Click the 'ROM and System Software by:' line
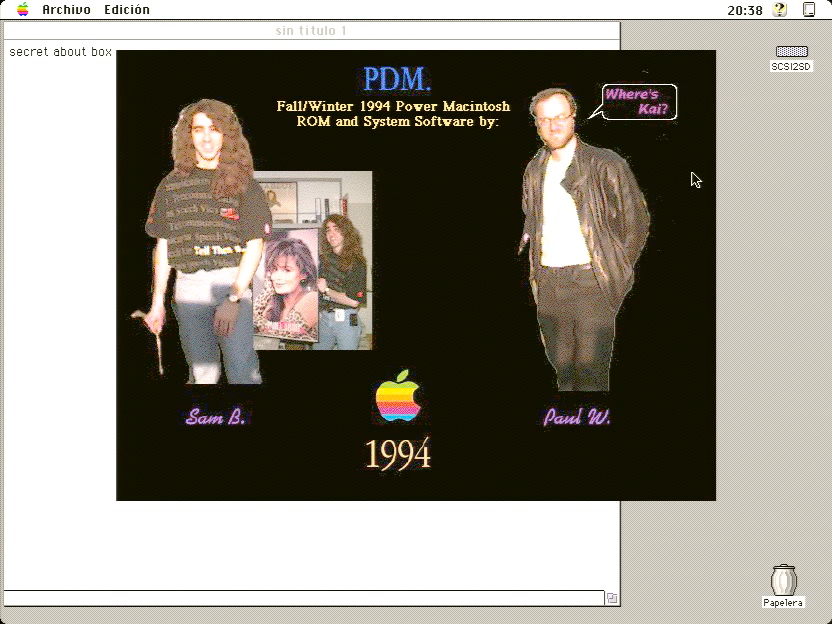This screenshot has width=832, height=624. pyautogui.click(x=397, y=122)
